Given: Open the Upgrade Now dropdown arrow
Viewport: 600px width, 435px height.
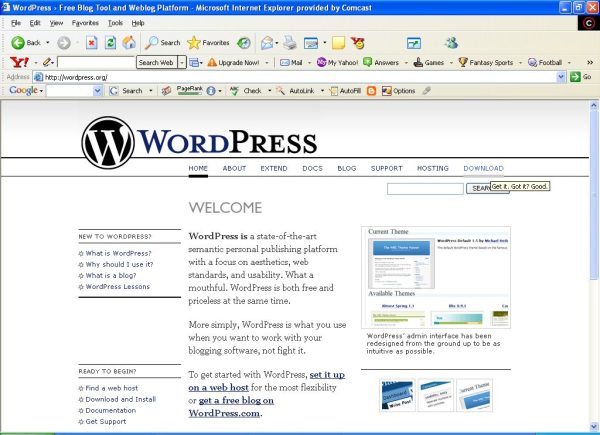Looking at the screenshot, I should (x=267, y=62).
